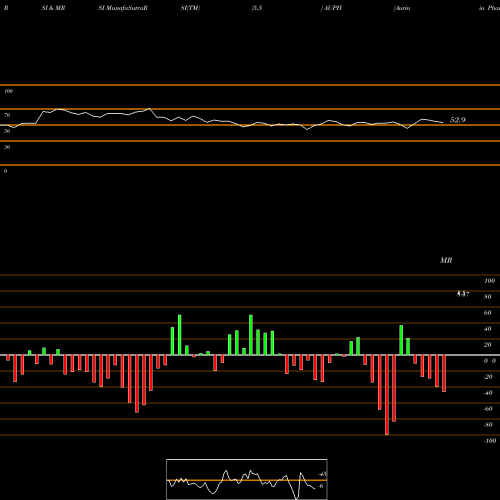
Task: Click the histogram axis label 60
Action: tap(487, 313)
